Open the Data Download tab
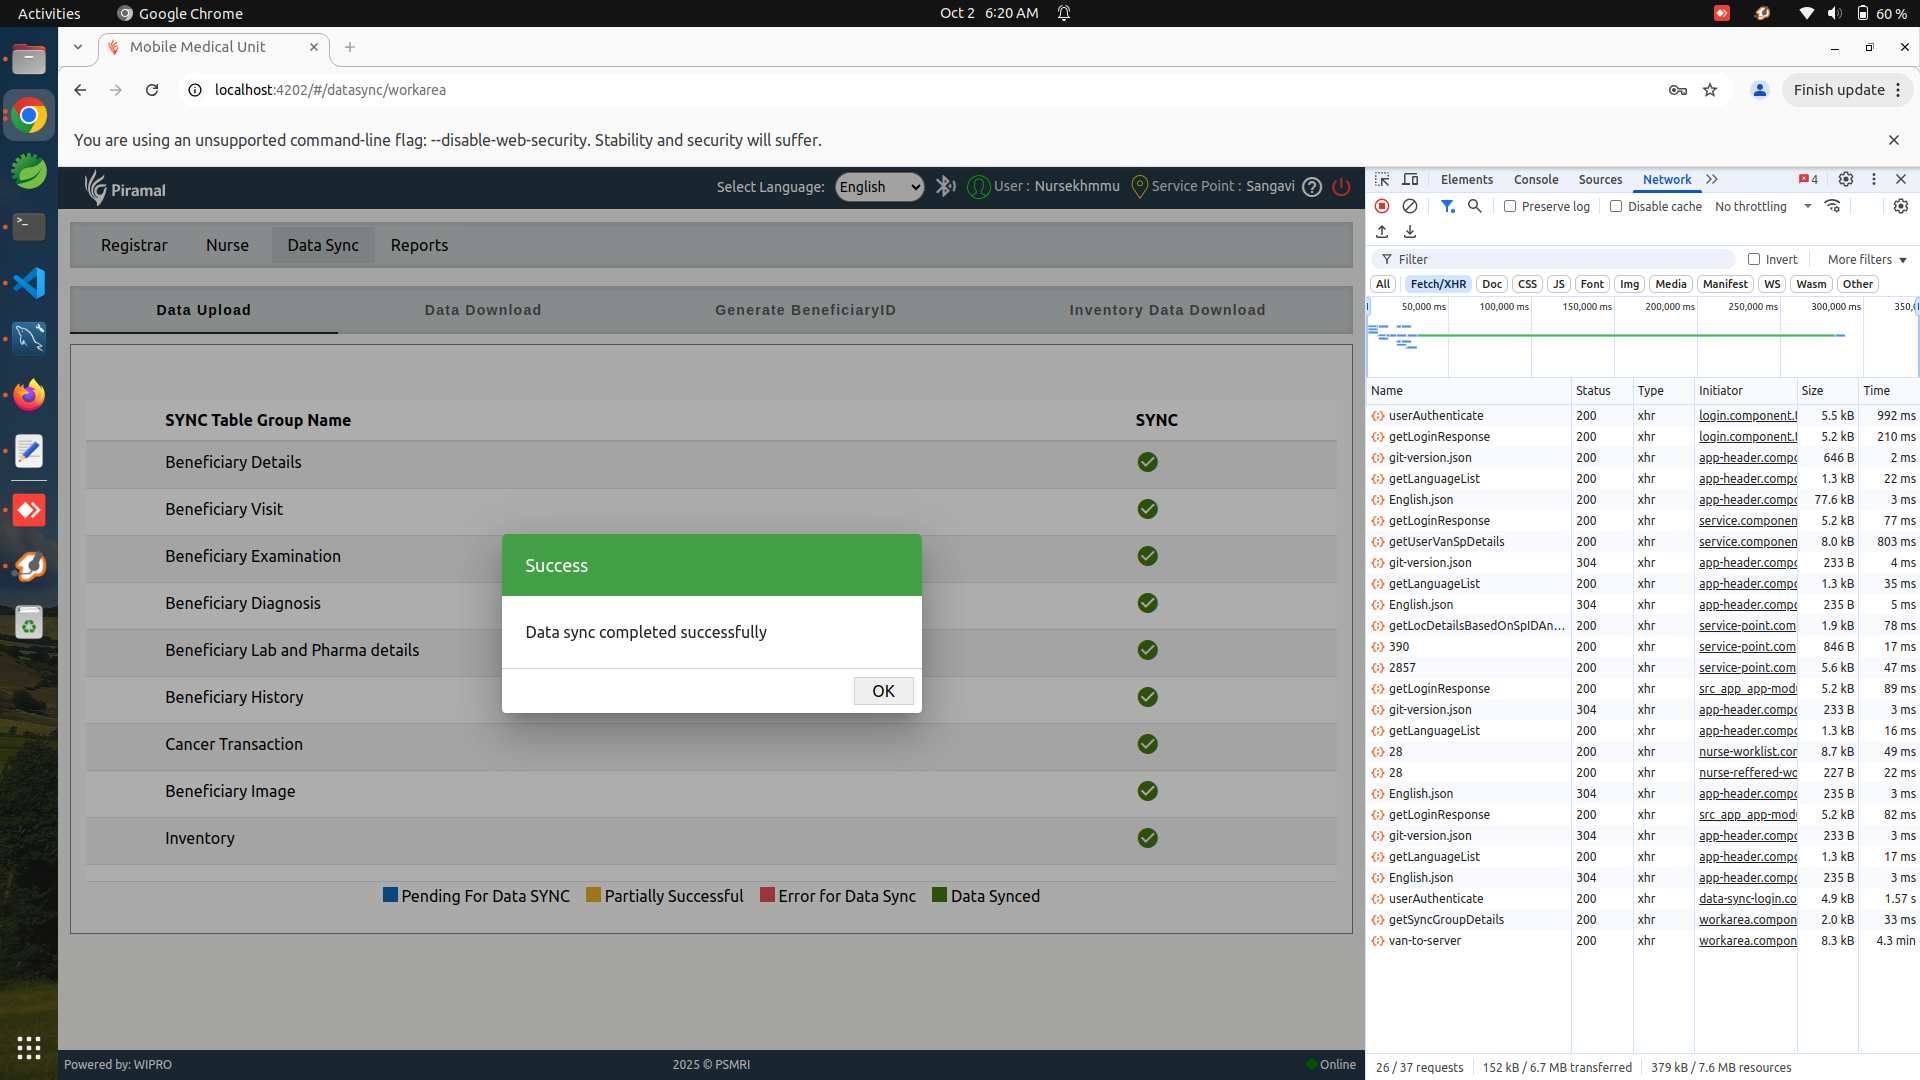 click(x=482, y=310)
